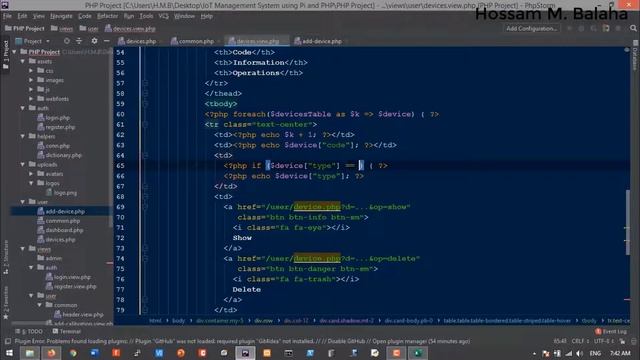
Task: Click the Add Configuration button
Action: (x=531, y=29)
